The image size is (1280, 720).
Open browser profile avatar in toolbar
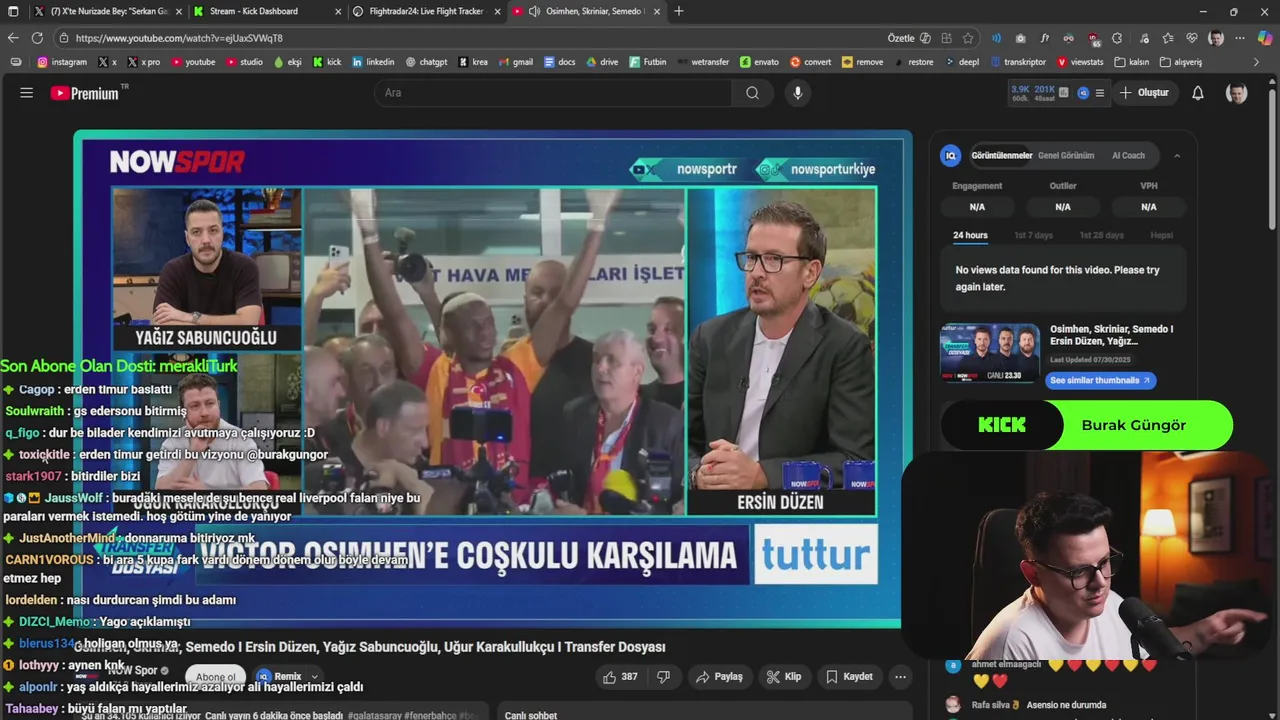(1216, 38)
